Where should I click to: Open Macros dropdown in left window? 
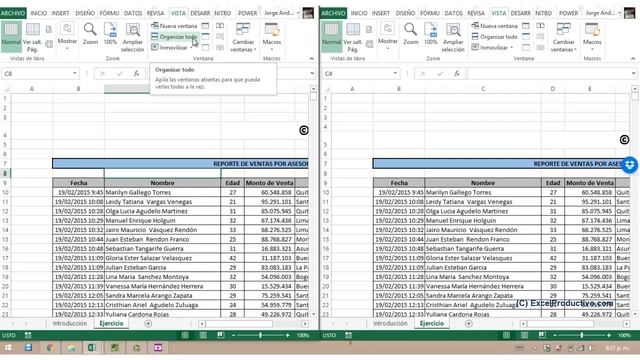click(x=272, y=37)
